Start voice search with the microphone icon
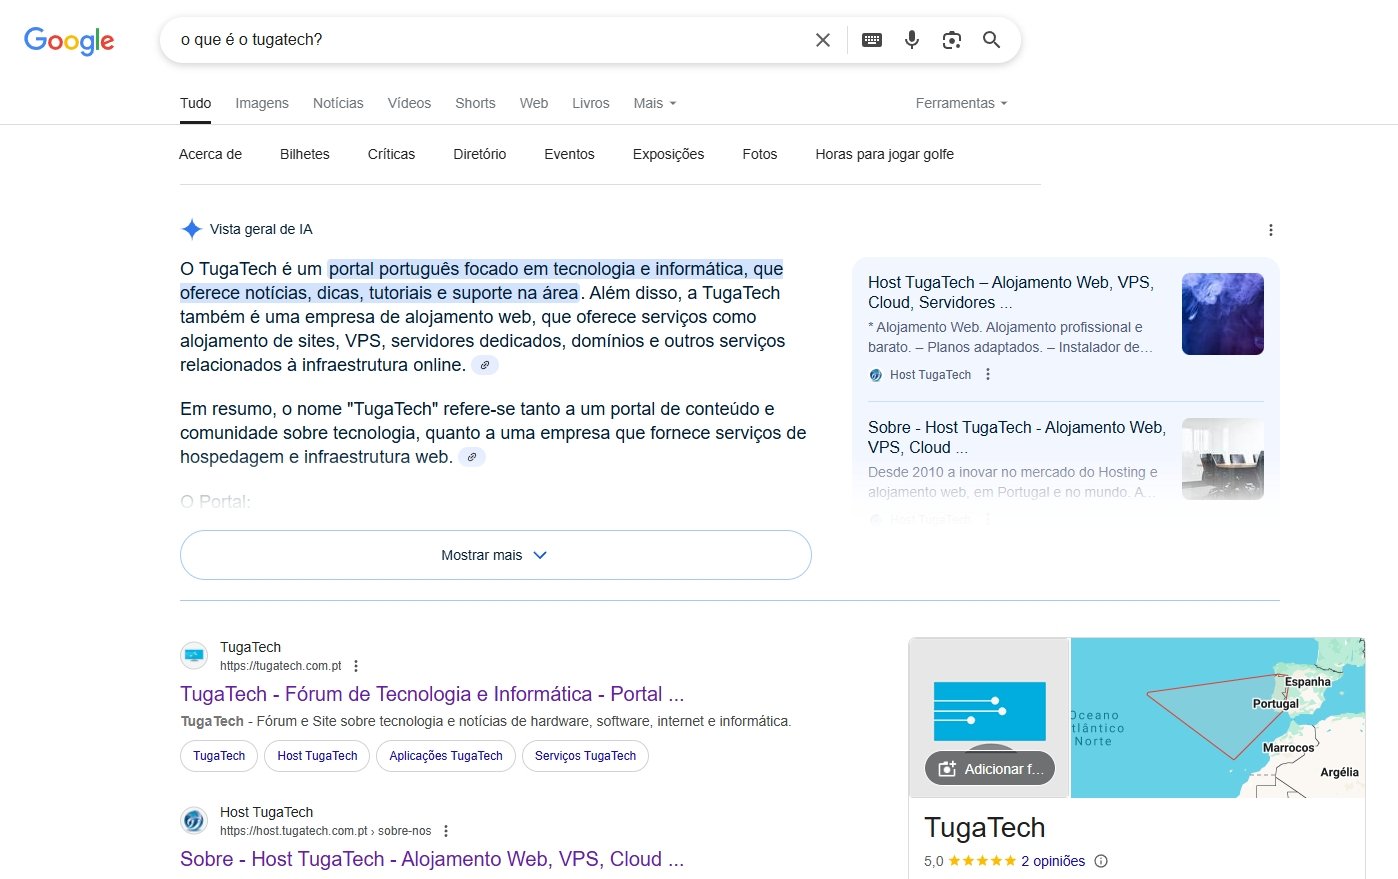This screenshot has height=879, width=1398. (912, 40)
